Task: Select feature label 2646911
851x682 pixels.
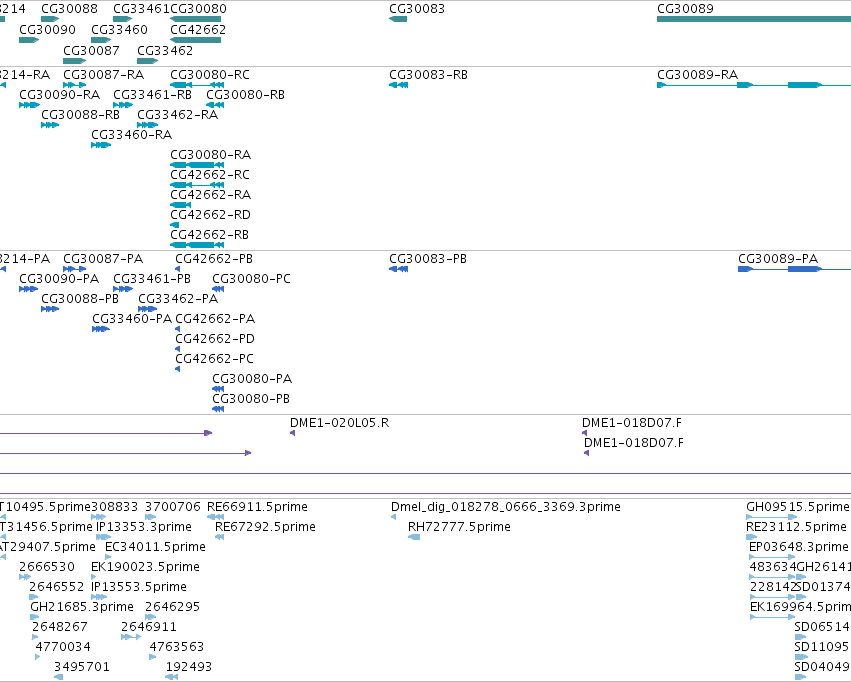Action: 149,627
